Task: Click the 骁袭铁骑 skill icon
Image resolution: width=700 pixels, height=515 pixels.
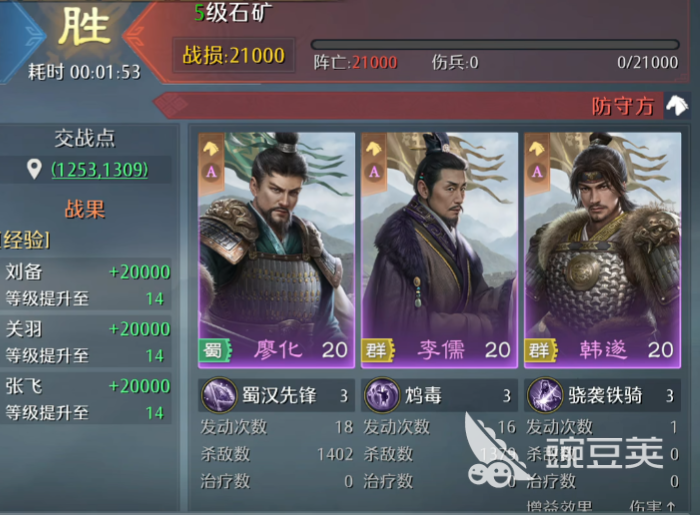Action: click(x=545, y=395)
